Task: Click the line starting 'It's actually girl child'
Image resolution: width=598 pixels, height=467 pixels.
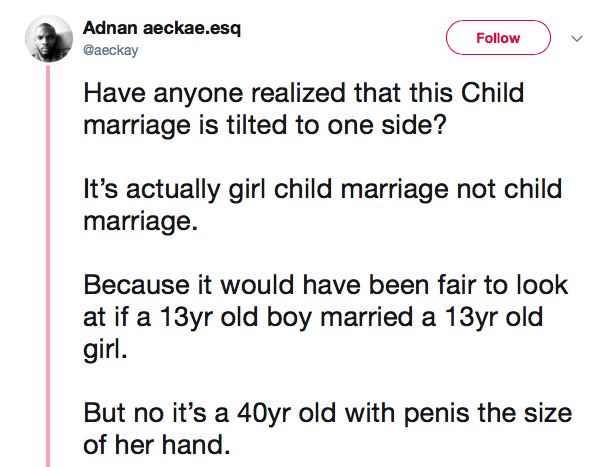Action: [323, 189]
